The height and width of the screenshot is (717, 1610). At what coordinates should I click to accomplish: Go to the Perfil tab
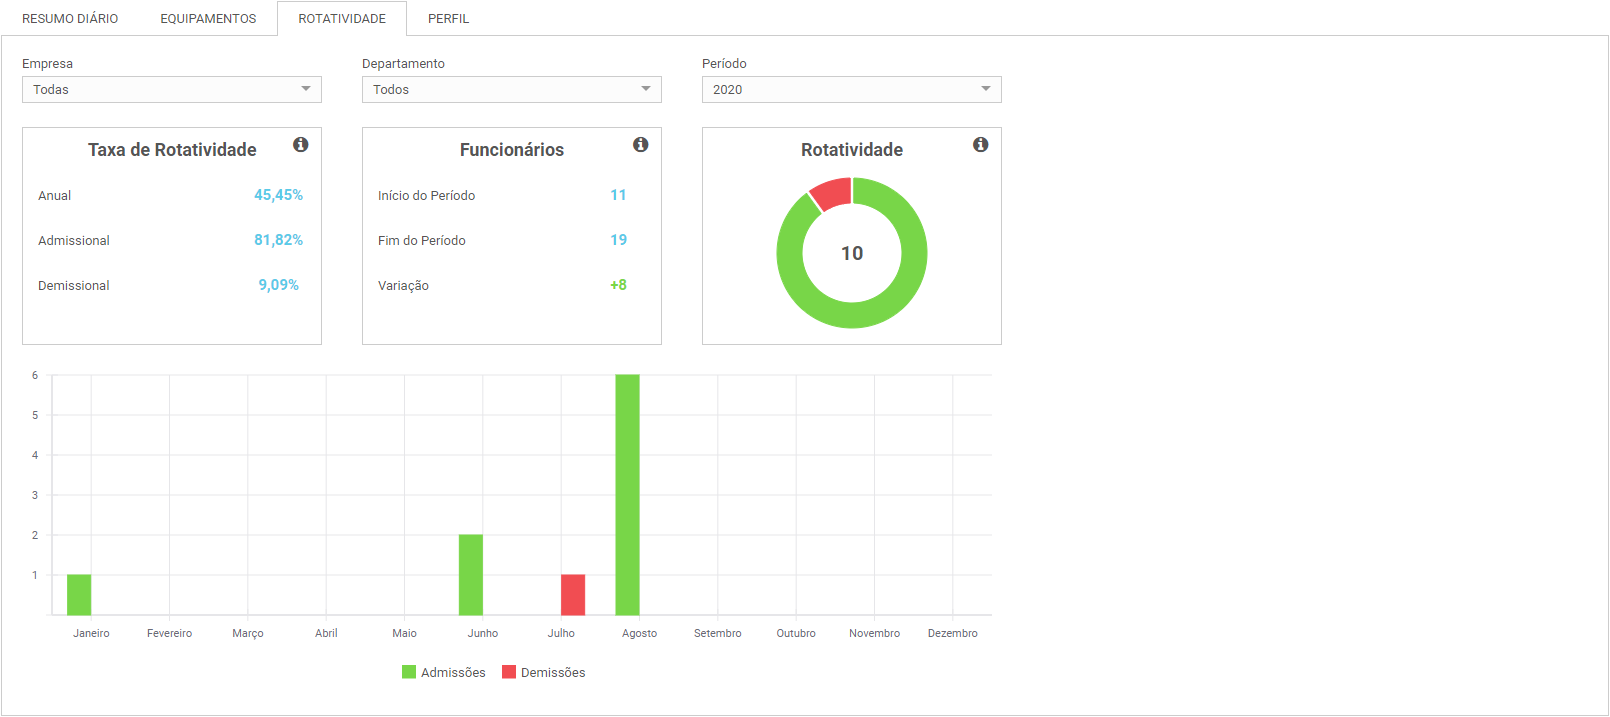tap(448, 19)
